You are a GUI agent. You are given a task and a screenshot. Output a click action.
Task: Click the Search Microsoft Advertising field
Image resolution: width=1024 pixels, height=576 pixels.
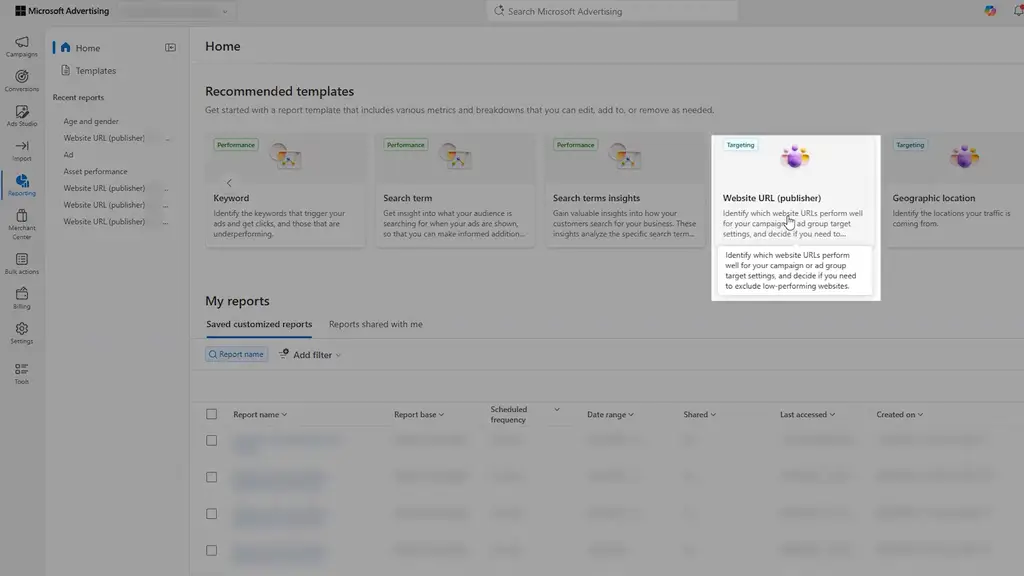(x=612, y=11)
